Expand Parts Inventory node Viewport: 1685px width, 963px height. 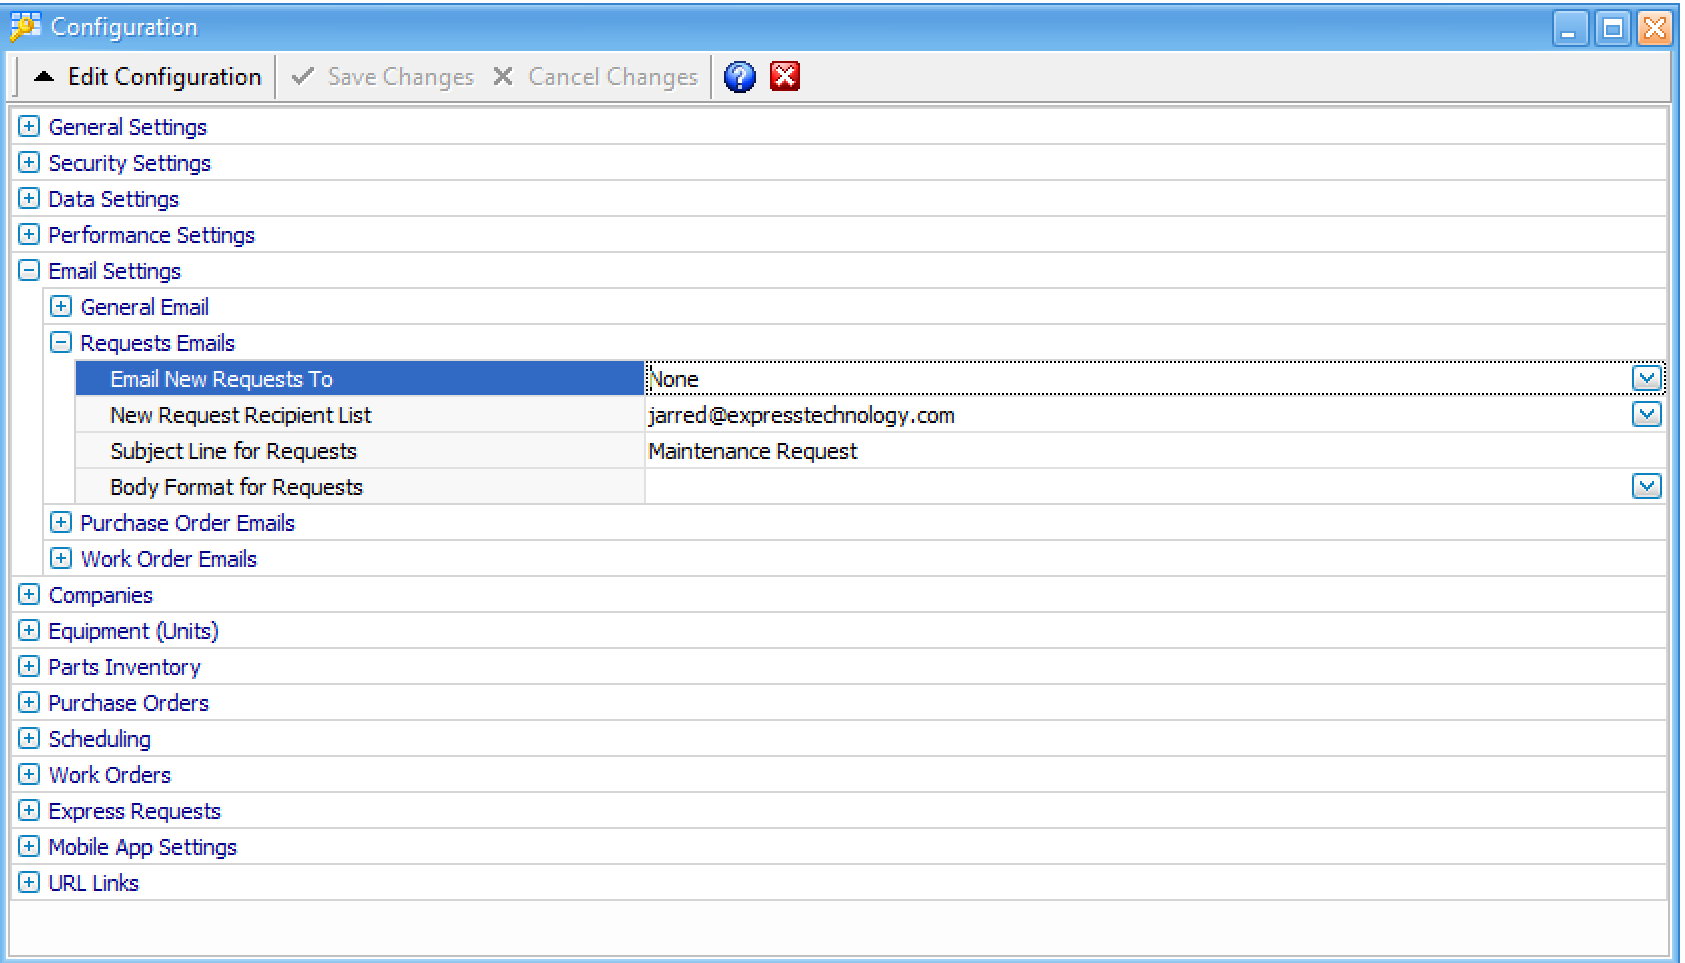pyautogui.click(x=29, y=667)
